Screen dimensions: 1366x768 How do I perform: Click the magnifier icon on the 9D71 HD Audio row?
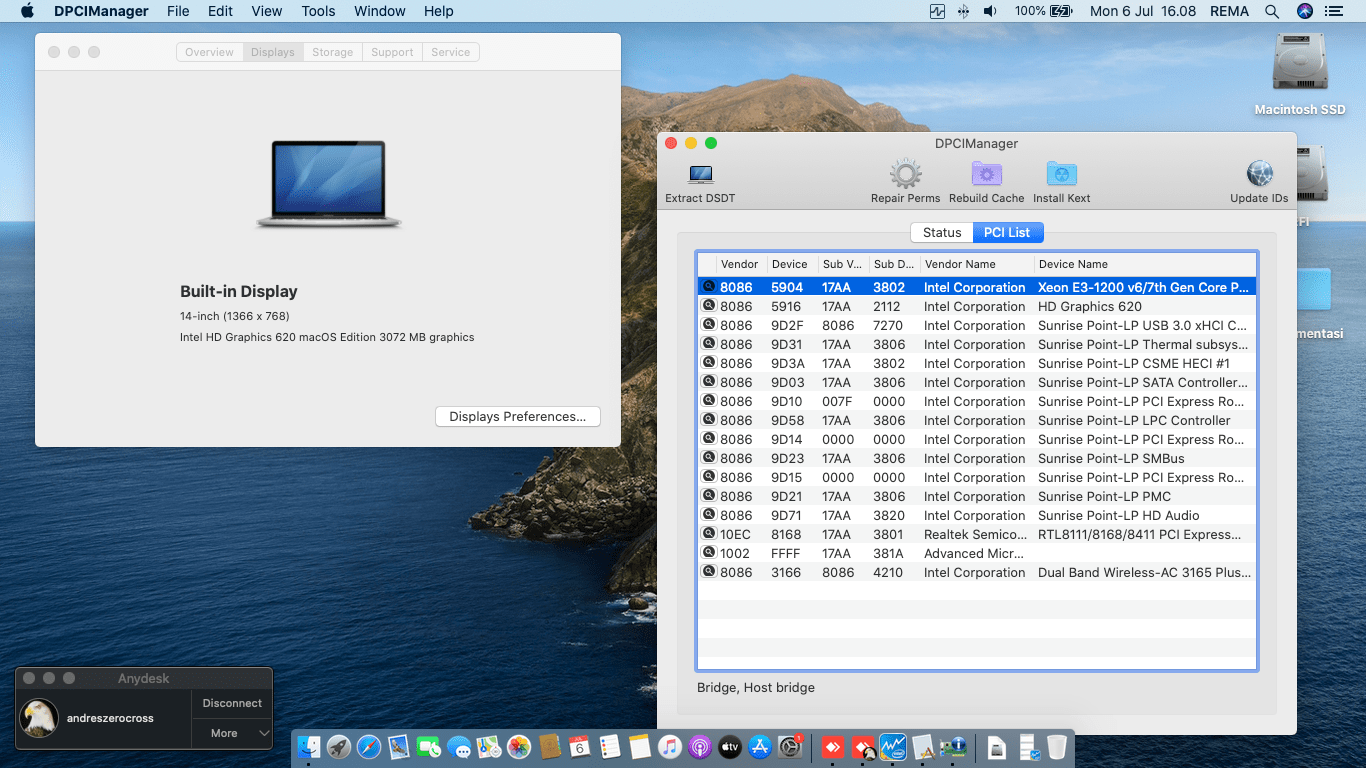pyautogui.click(x=709, y=515)
